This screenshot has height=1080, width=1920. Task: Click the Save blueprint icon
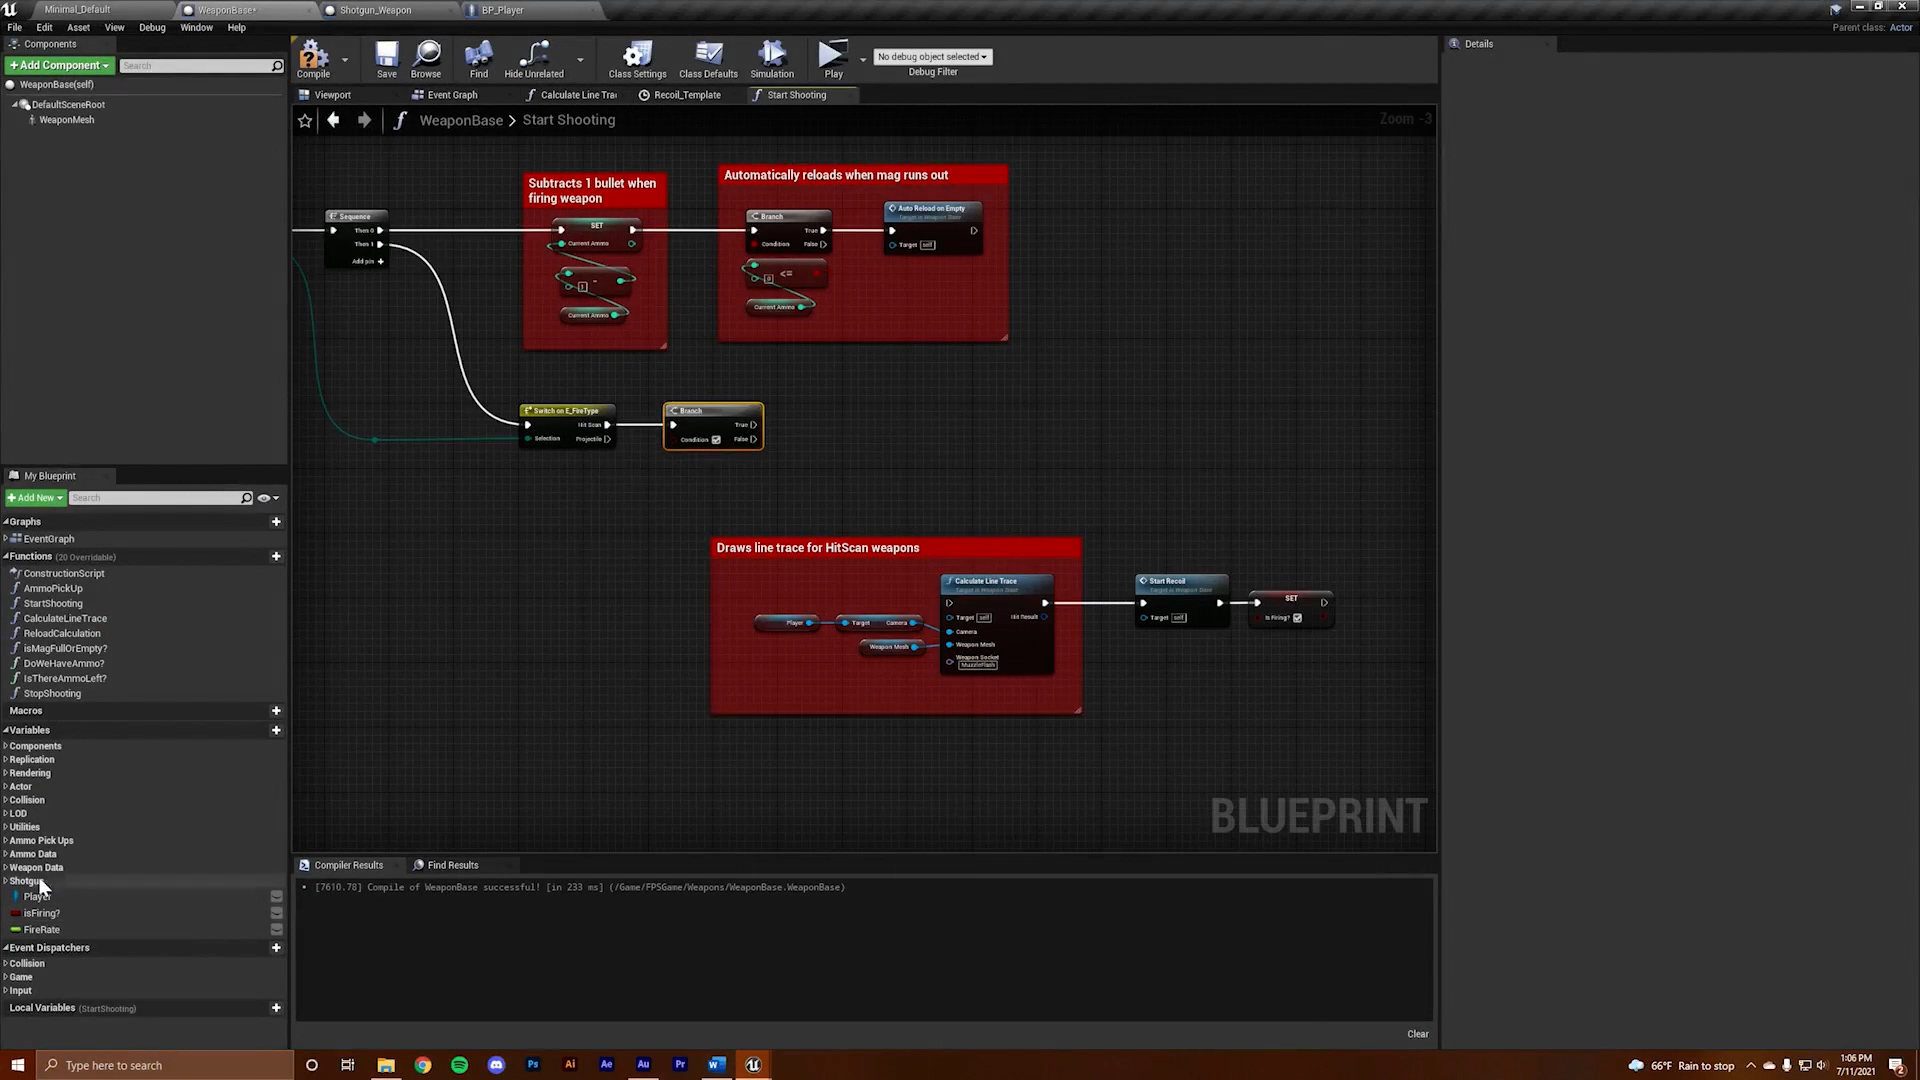pos(386,58)
